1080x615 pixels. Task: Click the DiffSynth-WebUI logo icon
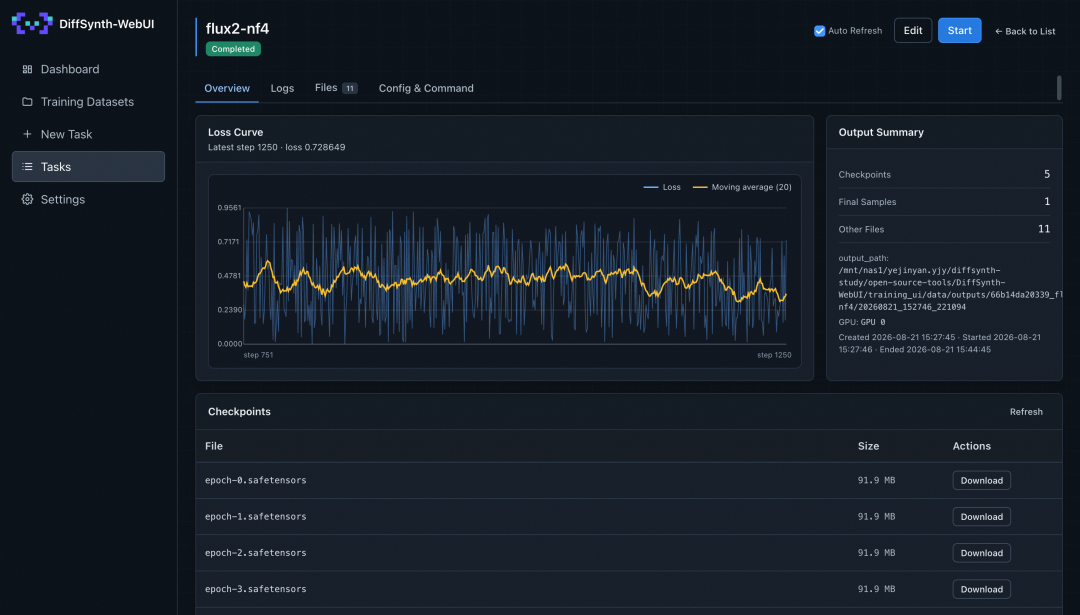32,23
